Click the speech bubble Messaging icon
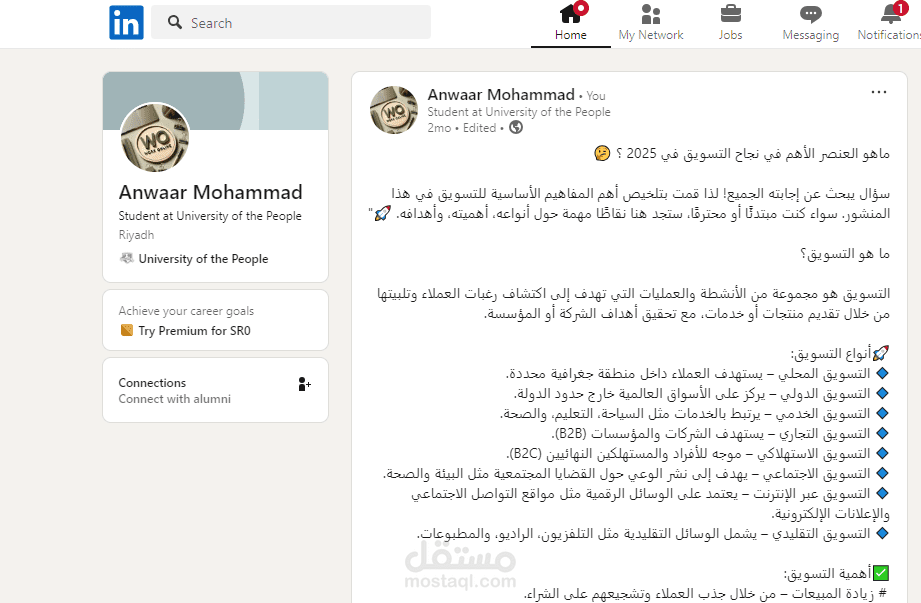 [811, 14]
